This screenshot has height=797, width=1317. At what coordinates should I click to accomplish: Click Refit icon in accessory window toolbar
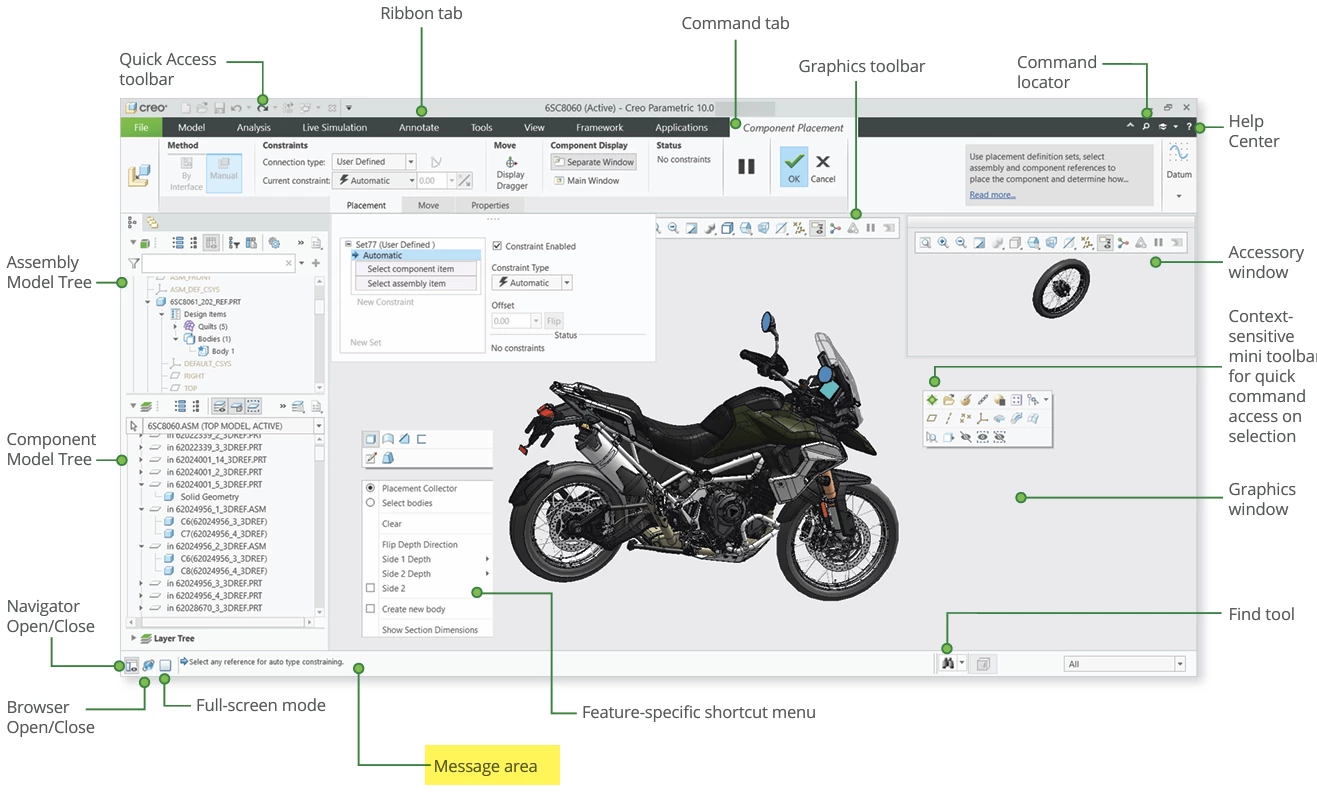pyautogui.click(x=925, y=242)
